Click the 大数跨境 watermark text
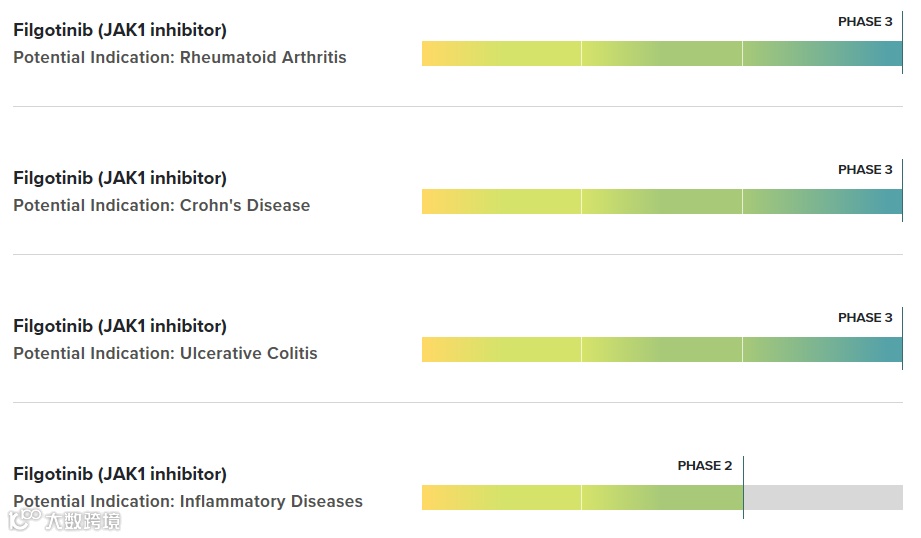This screenshot has height=538, width=921. 82,521
